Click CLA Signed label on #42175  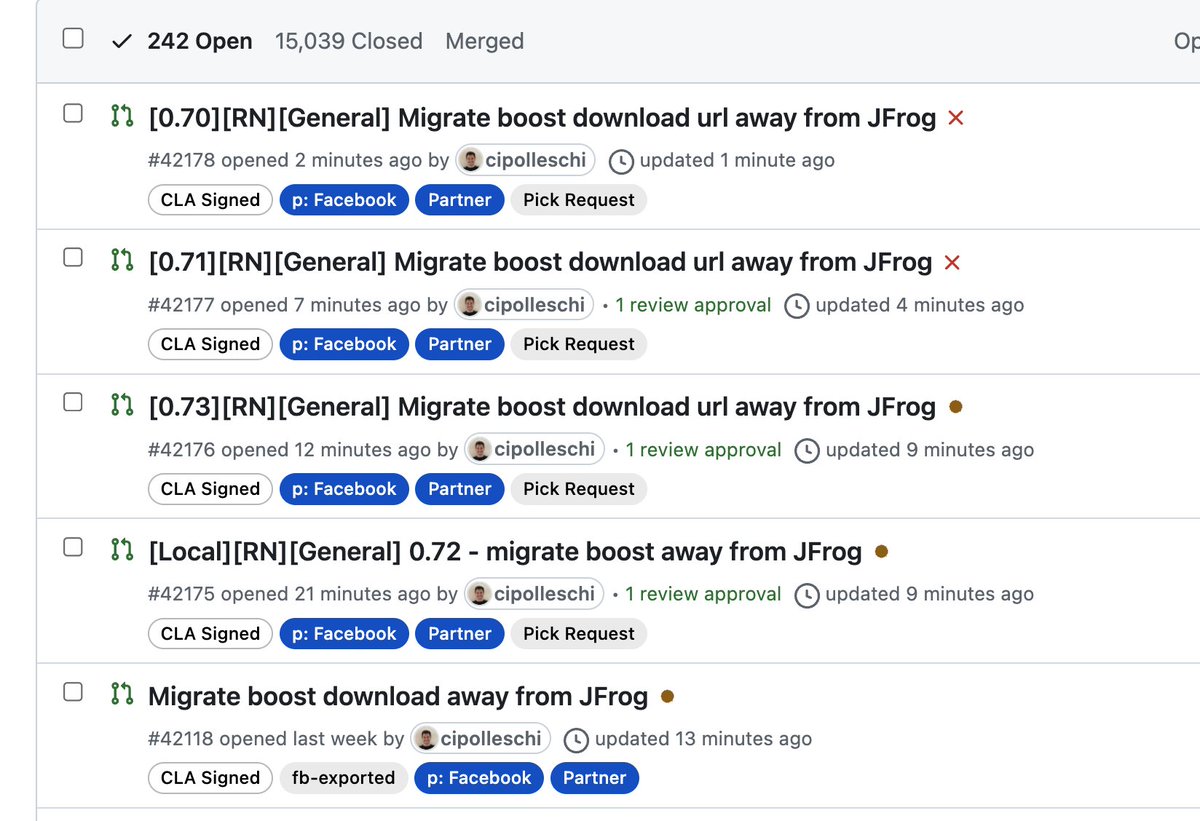210,633
